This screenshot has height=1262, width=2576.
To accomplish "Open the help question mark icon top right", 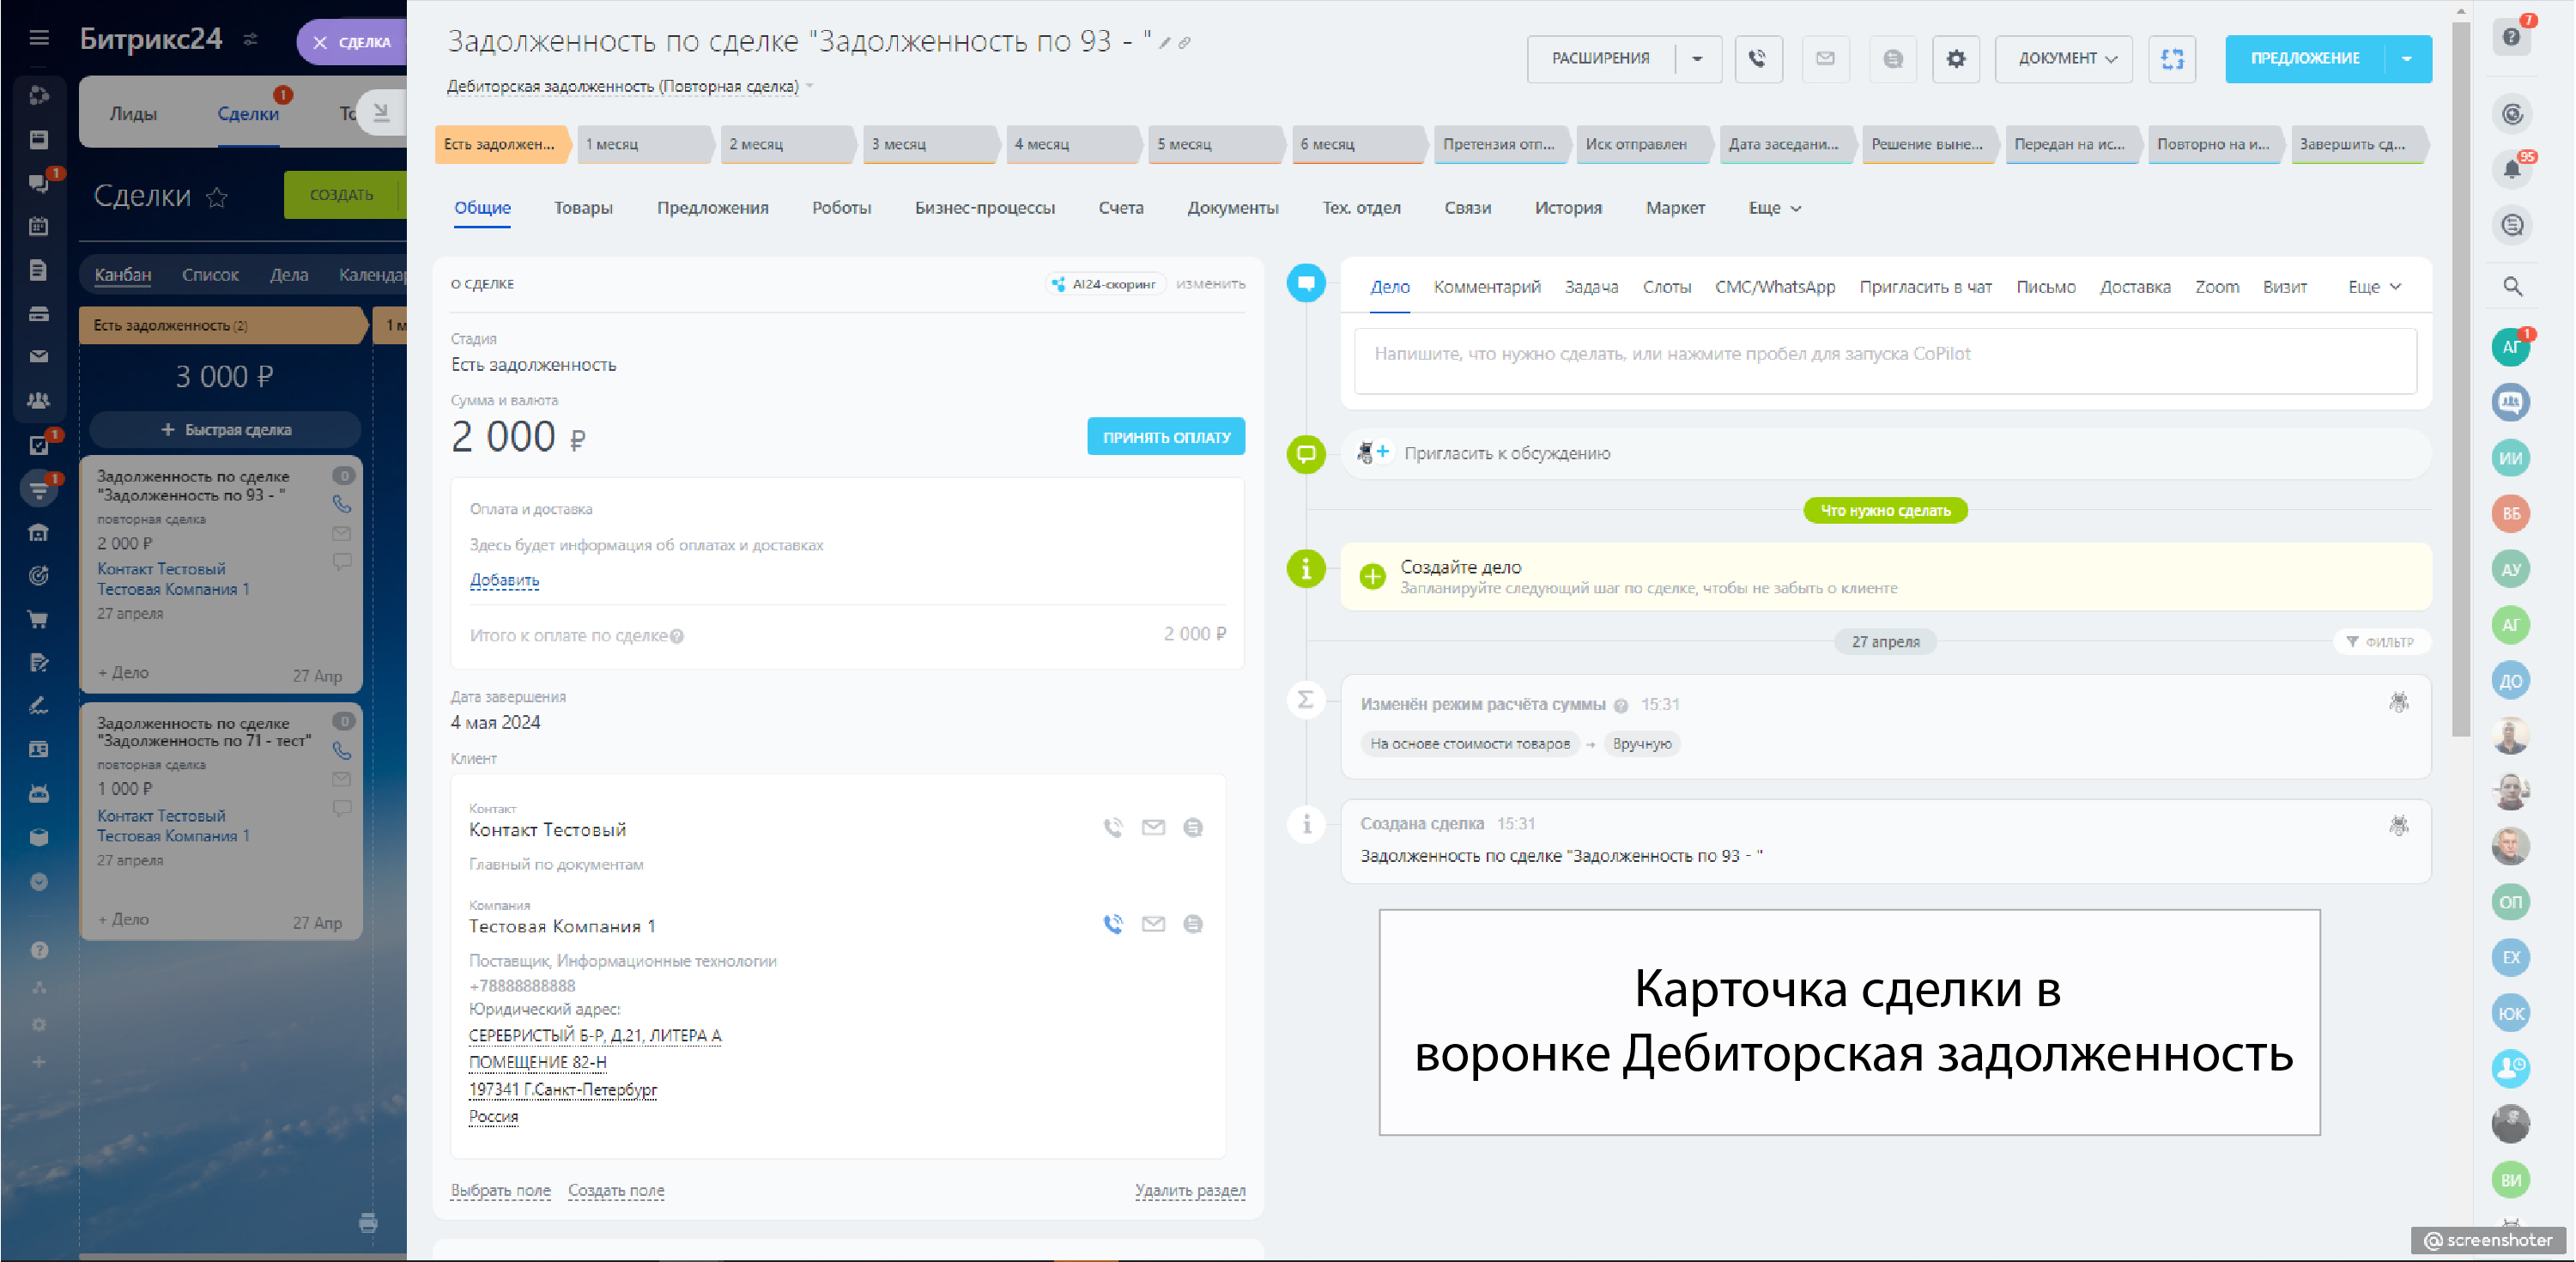I will 2511,37.
